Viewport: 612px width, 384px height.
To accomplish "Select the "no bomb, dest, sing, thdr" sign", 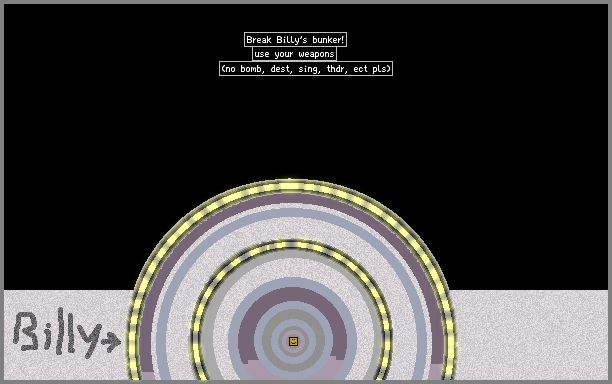I will point(306,69).
